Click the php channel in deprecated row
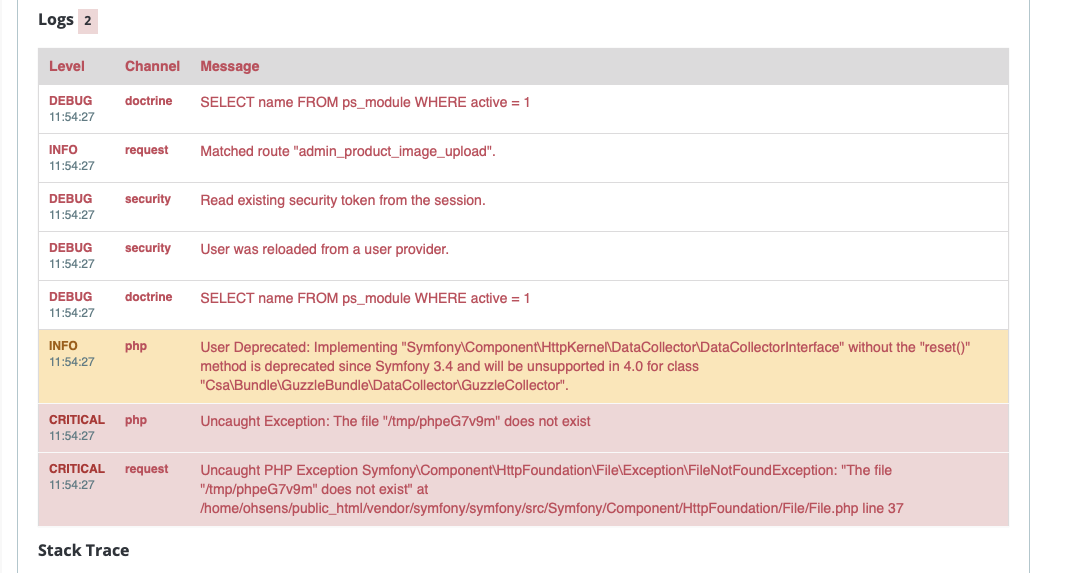This screenshot has width=1074, height=573. [x=136, y=346]
